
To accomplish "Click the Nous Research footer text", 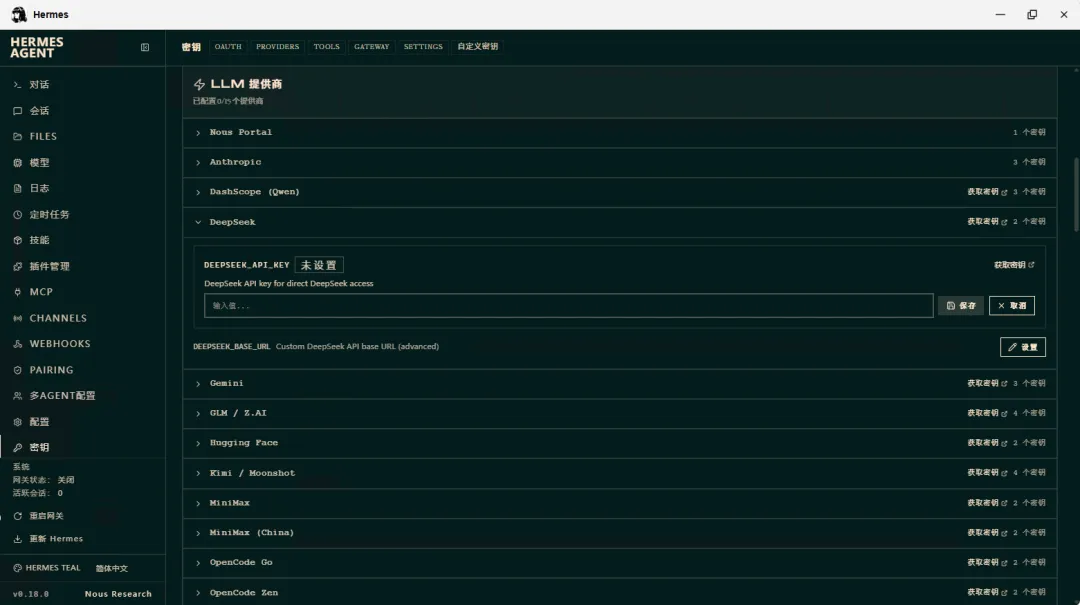I will pyautogui.click(x=118, y=594).
